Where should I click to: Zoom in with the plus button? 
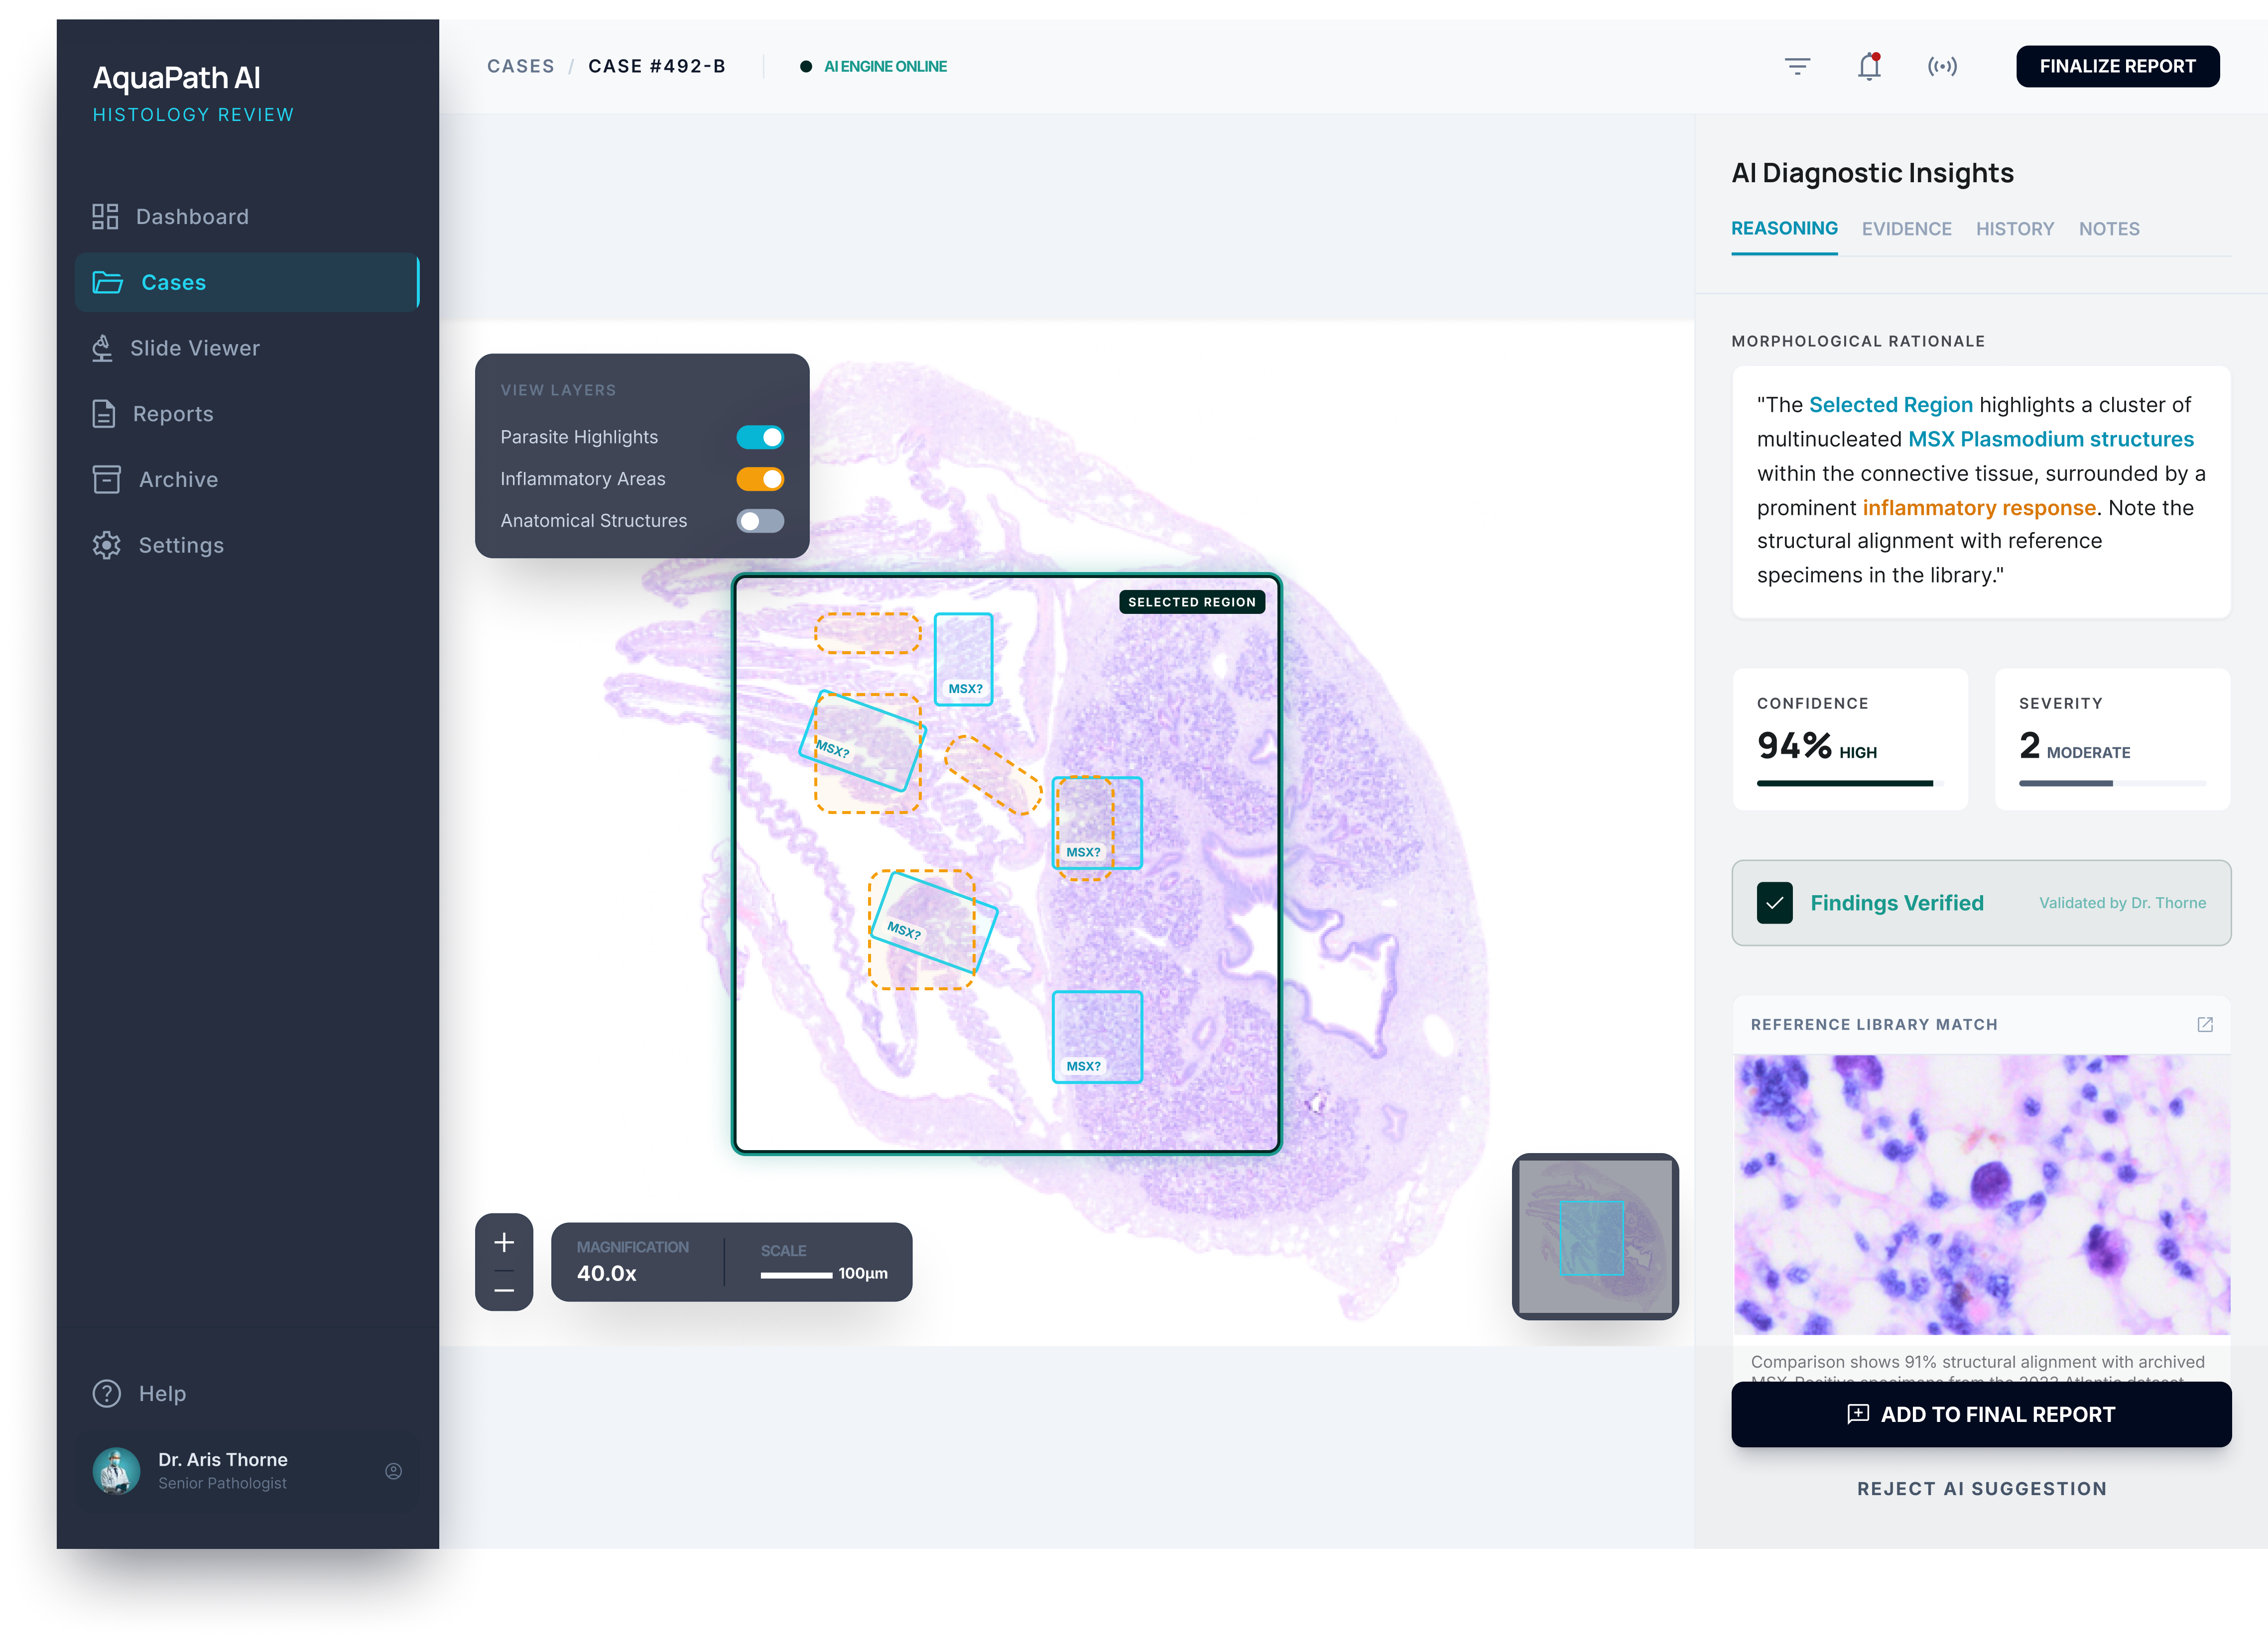click(x=504, y=1242)
